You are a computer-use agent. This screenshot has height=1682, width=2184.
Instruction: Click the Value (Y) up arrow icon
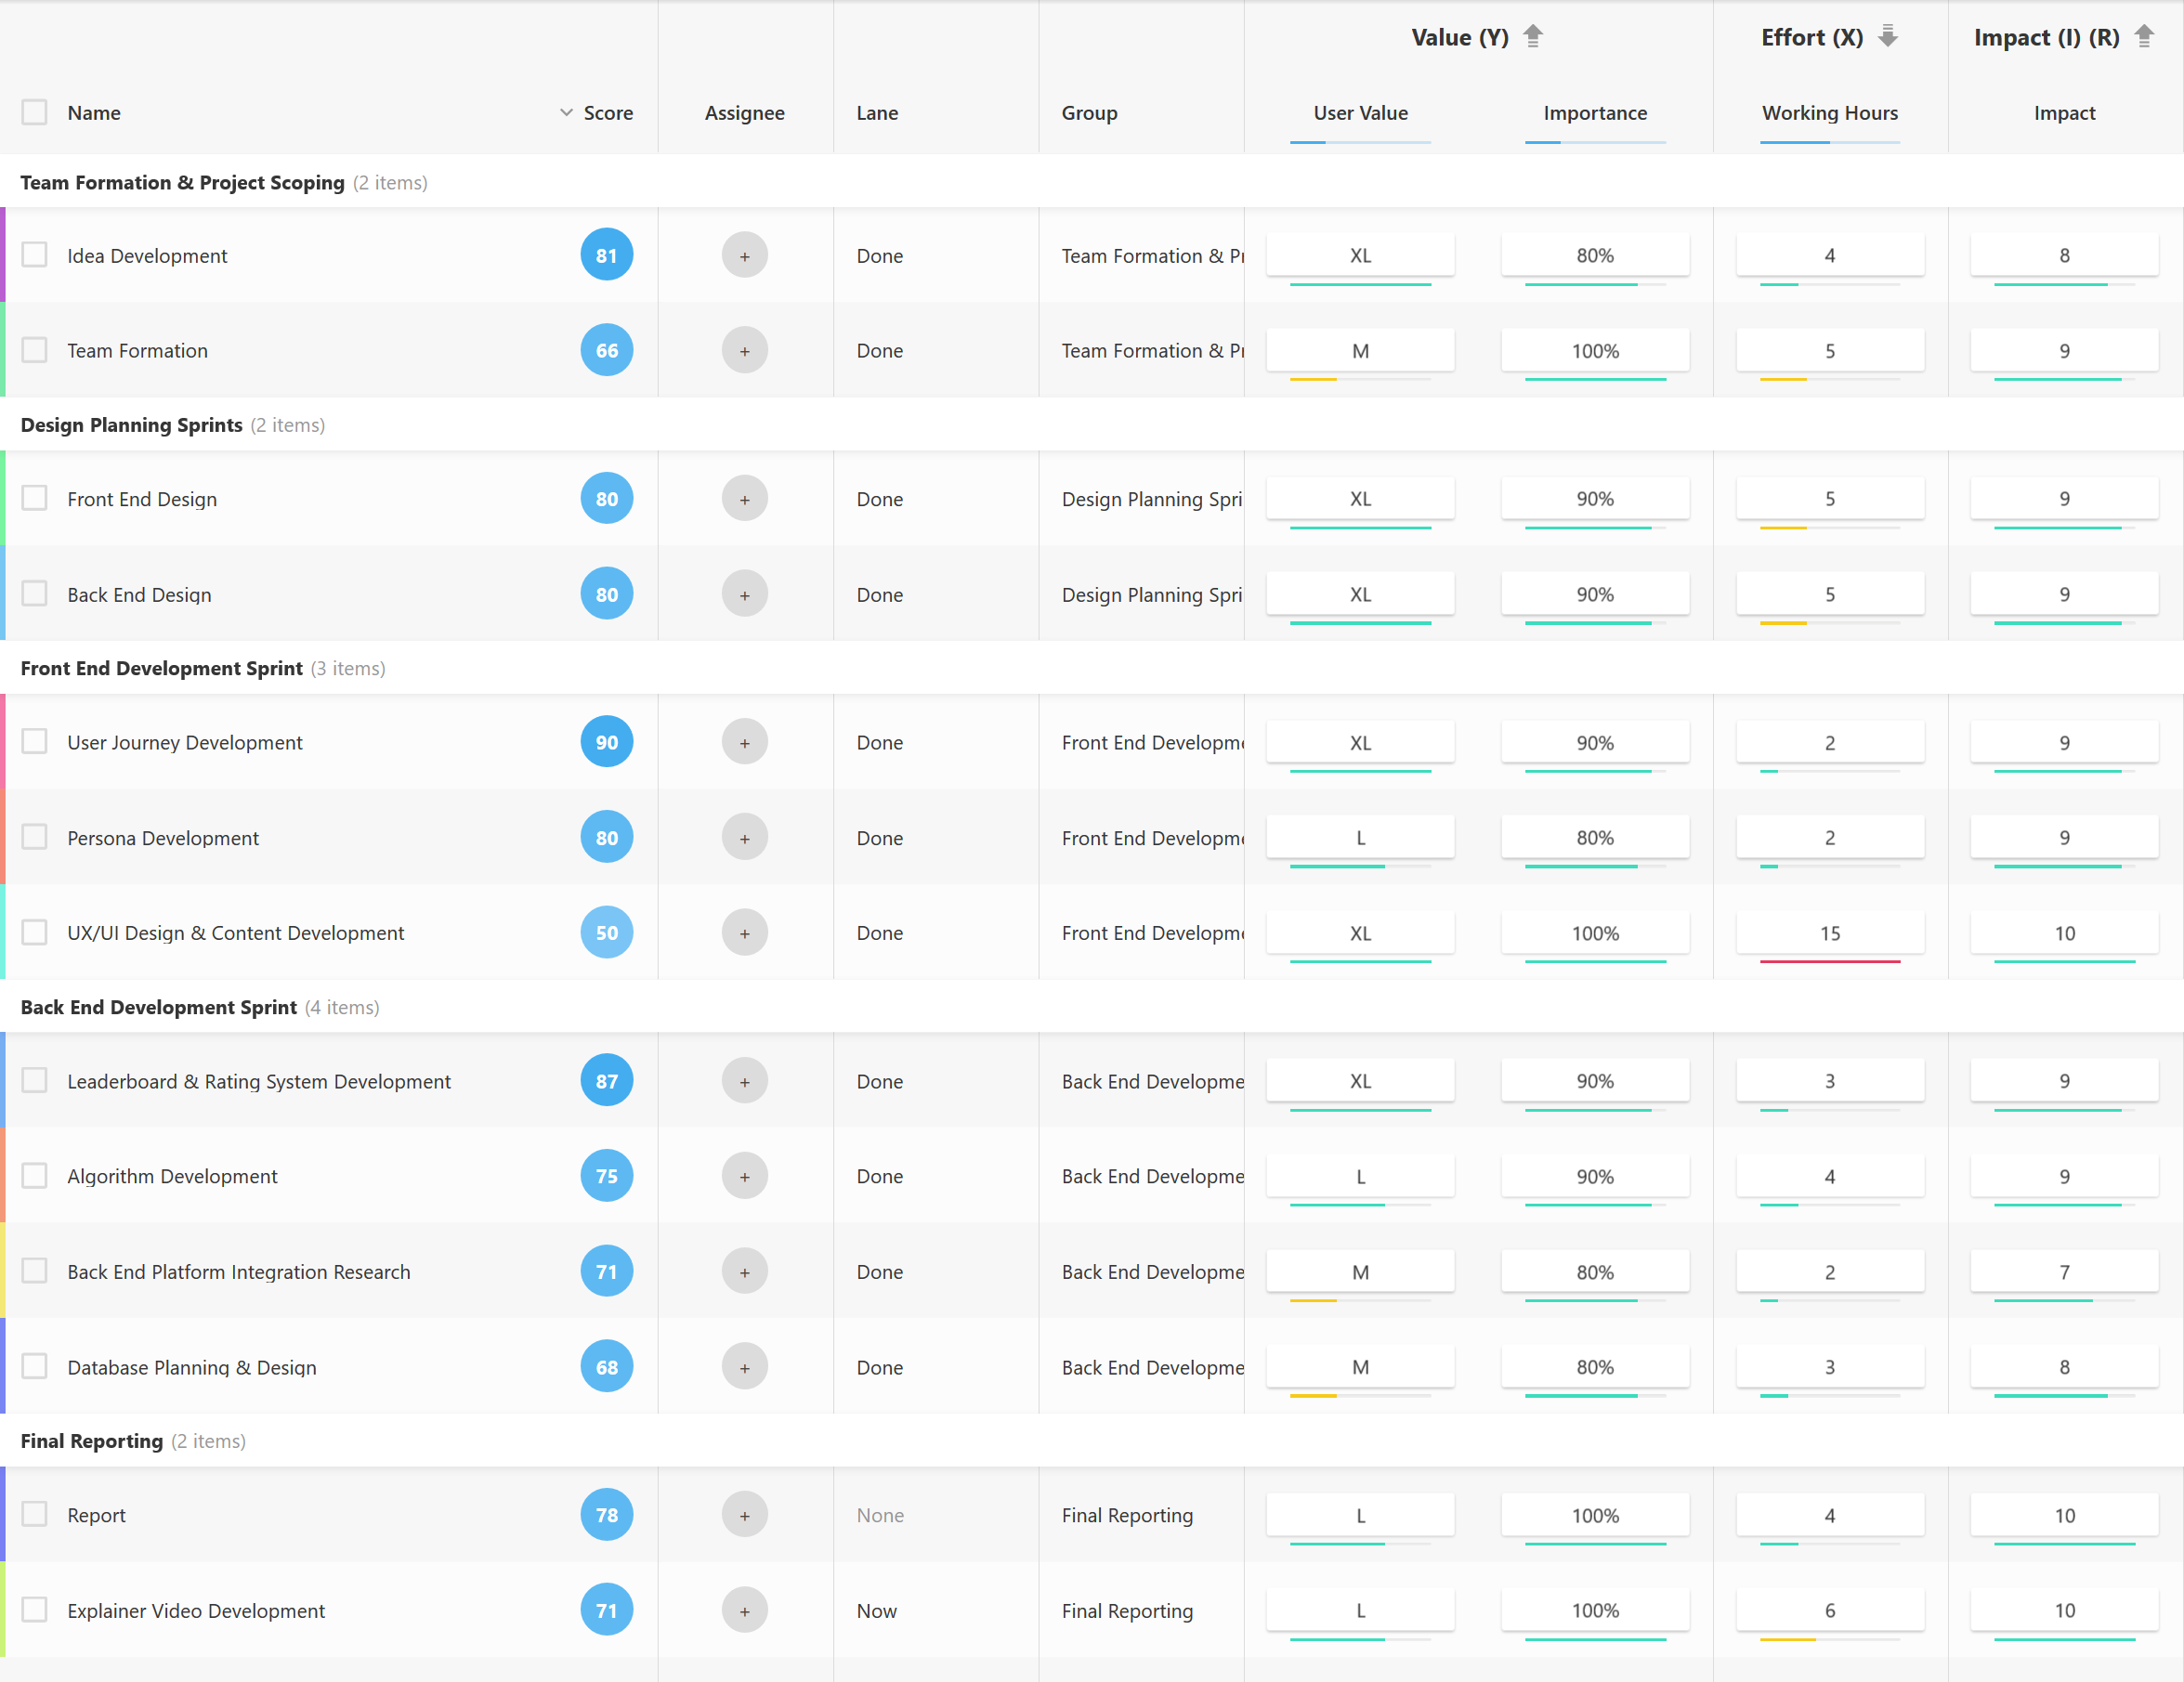point(1532,37)
